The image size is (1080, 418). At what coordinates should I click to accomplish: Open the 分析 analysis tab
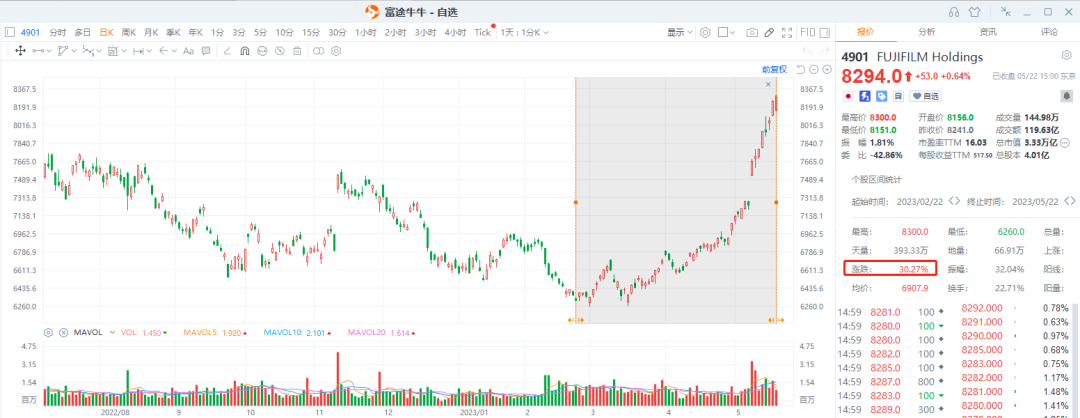pos(926,32)
